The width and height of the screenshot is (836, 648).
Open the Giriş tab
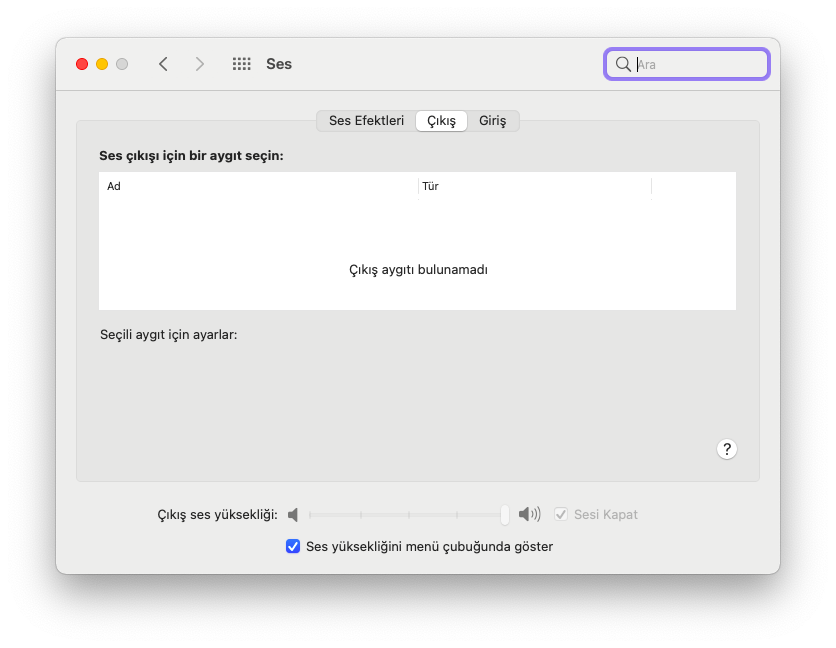click(492, 121)
